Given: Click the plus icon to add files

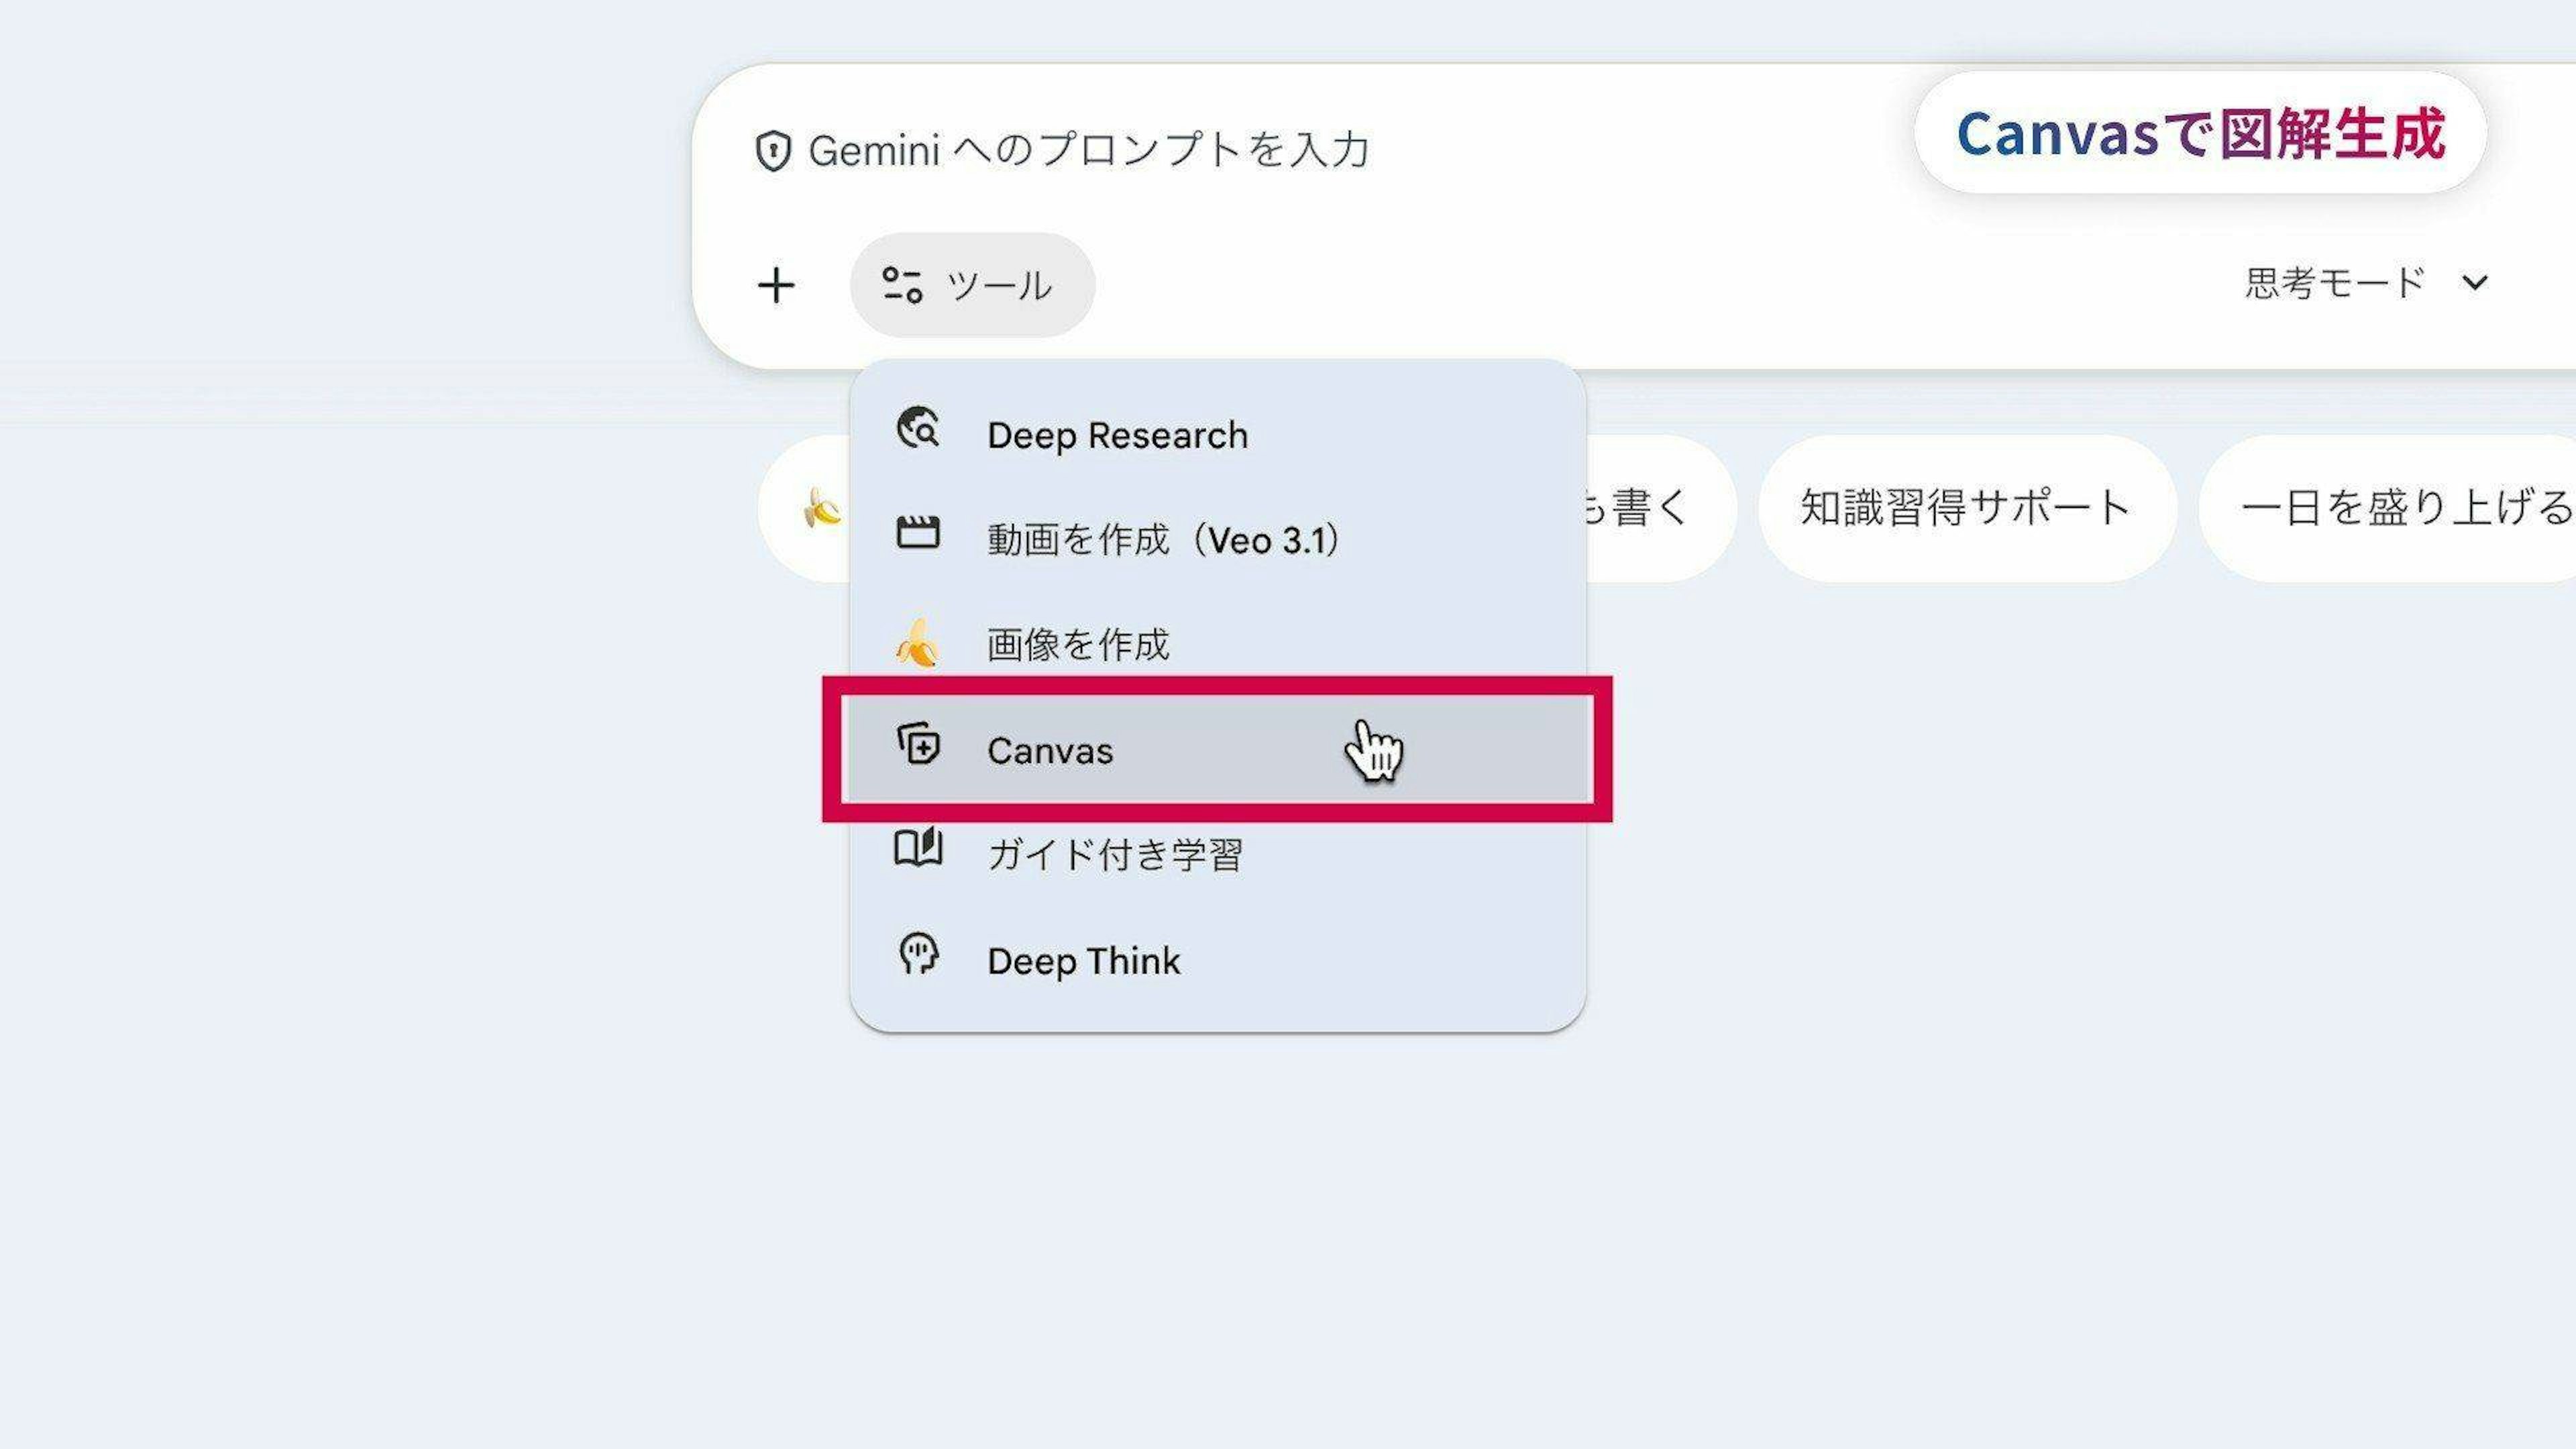Looking at the screenshot, I should pos(776,286).
